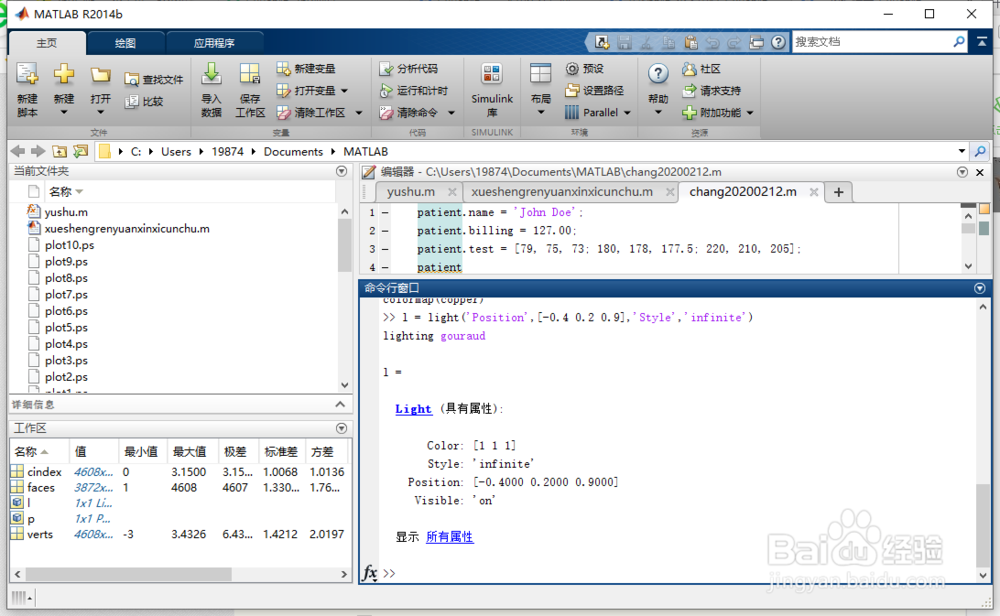Click Run and Time (运行和计时)
Screen dimensions: 1000x616
(413, 91)
